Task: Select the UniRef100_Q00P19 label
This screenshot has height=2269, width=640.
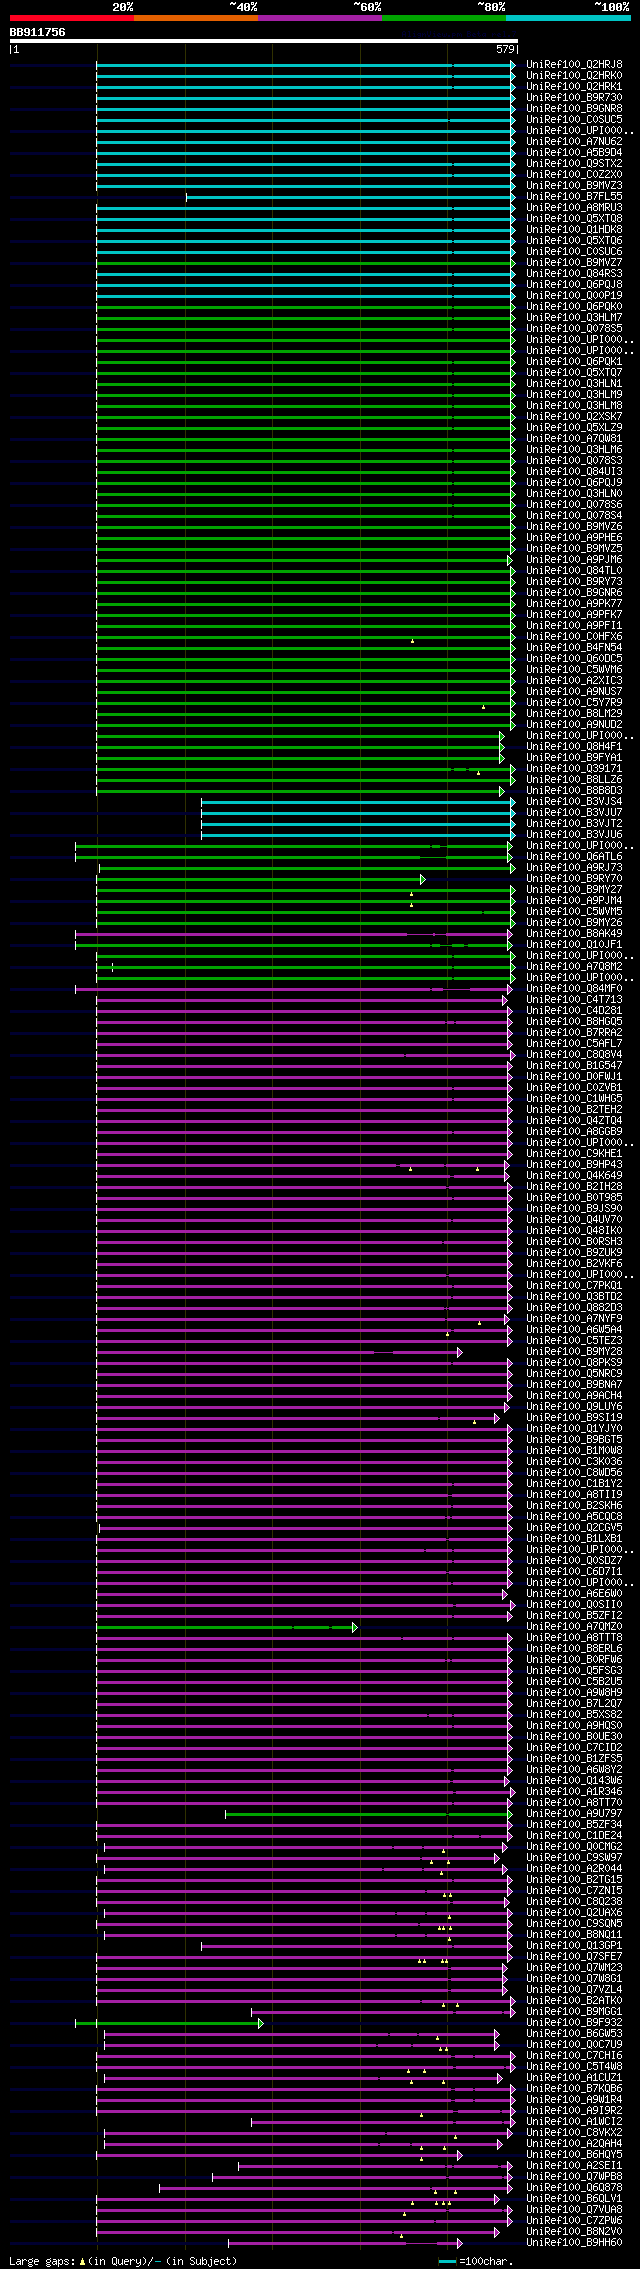Action: 574,295
